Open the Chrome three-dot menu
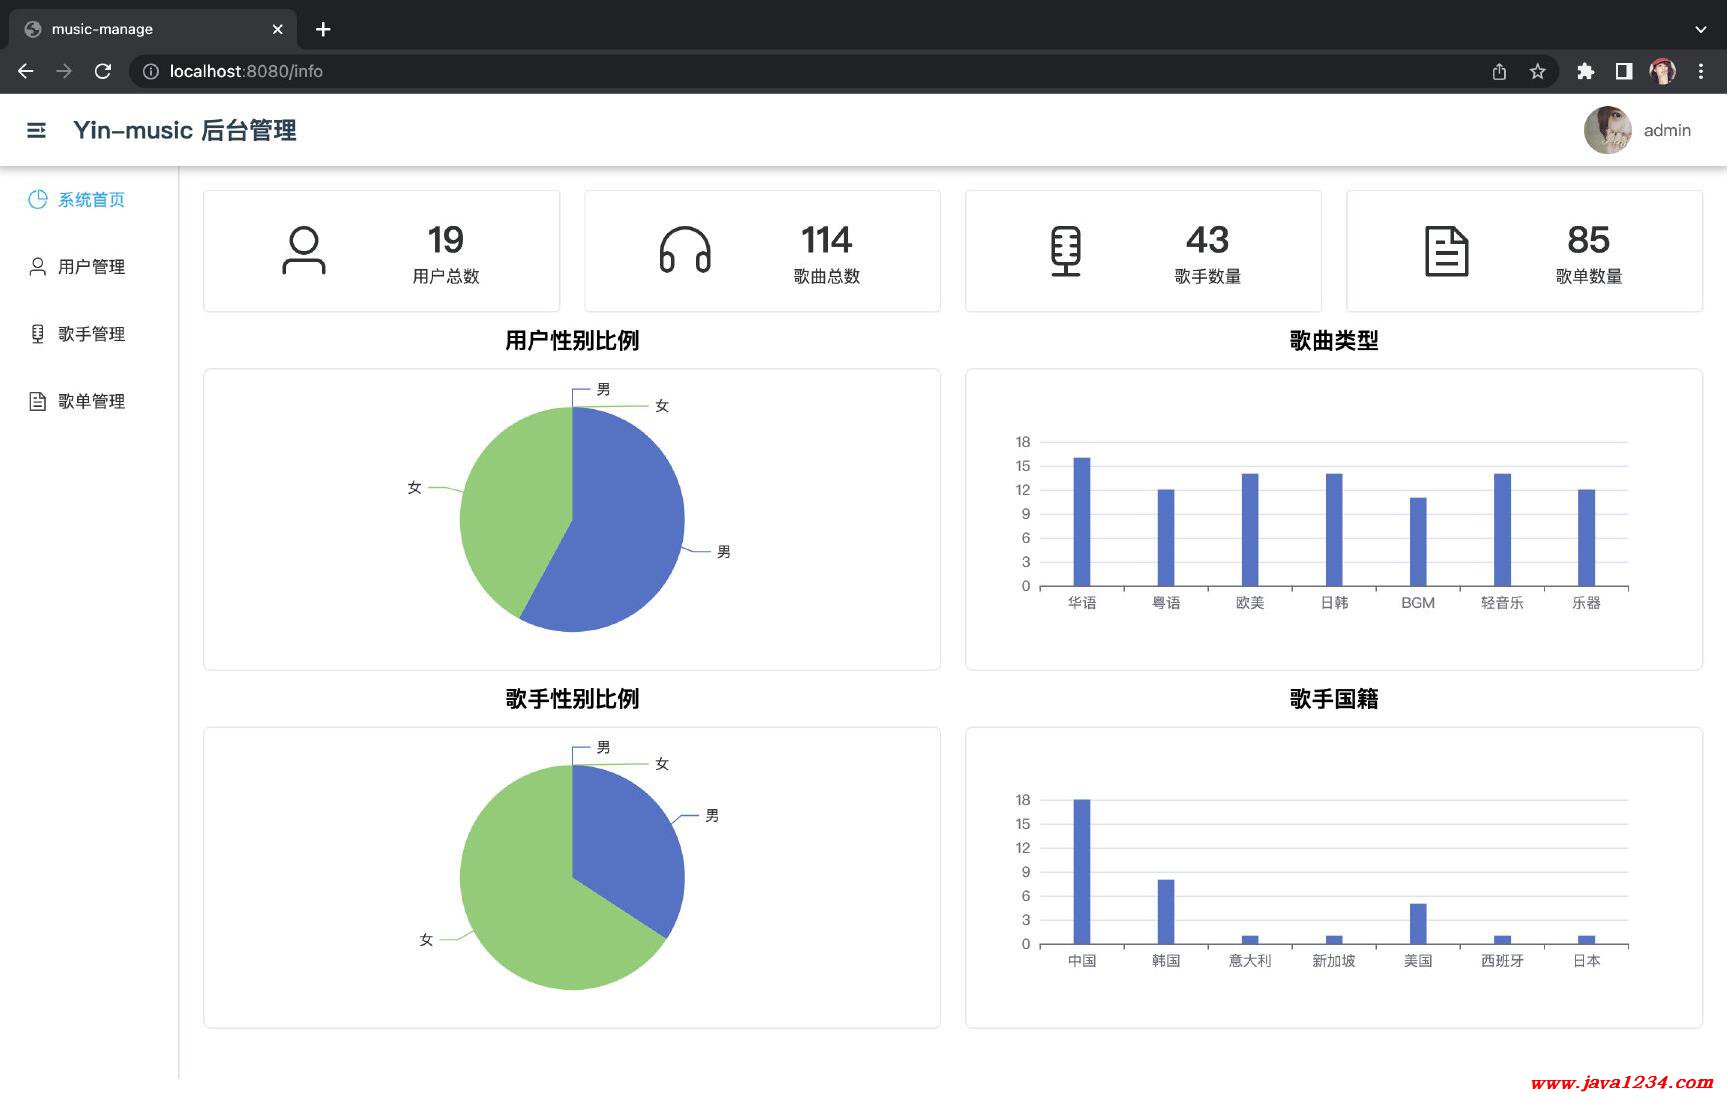This screenshot has width=1728, height=1106. (1701, 71)
